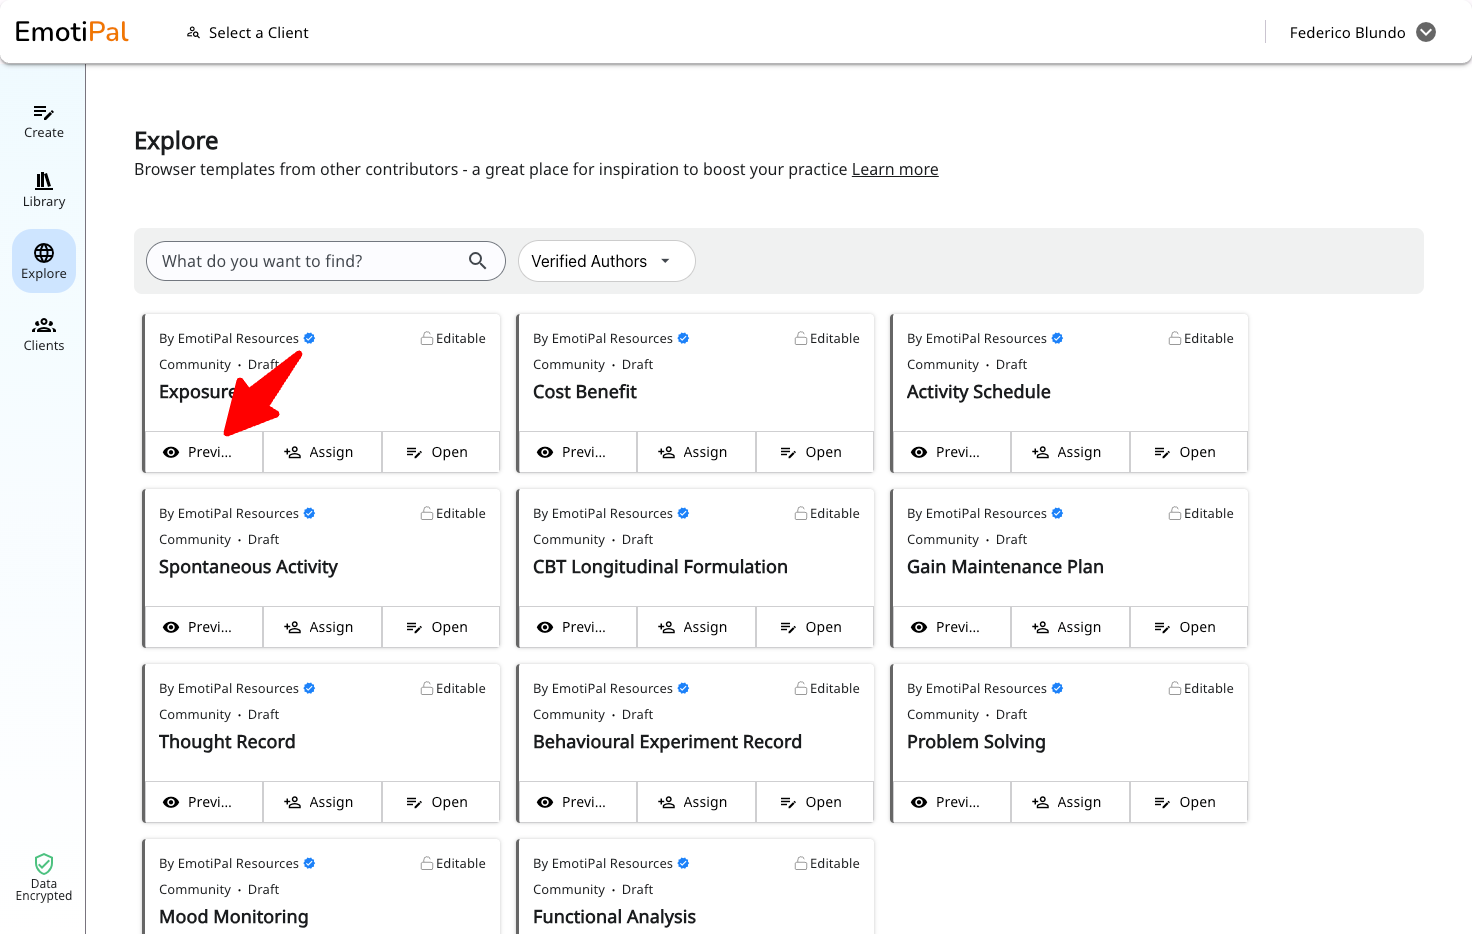This screenshot has width=1472, height=934.
Task: Go to Library in the sidebar
Action: [x=44, y=190]
